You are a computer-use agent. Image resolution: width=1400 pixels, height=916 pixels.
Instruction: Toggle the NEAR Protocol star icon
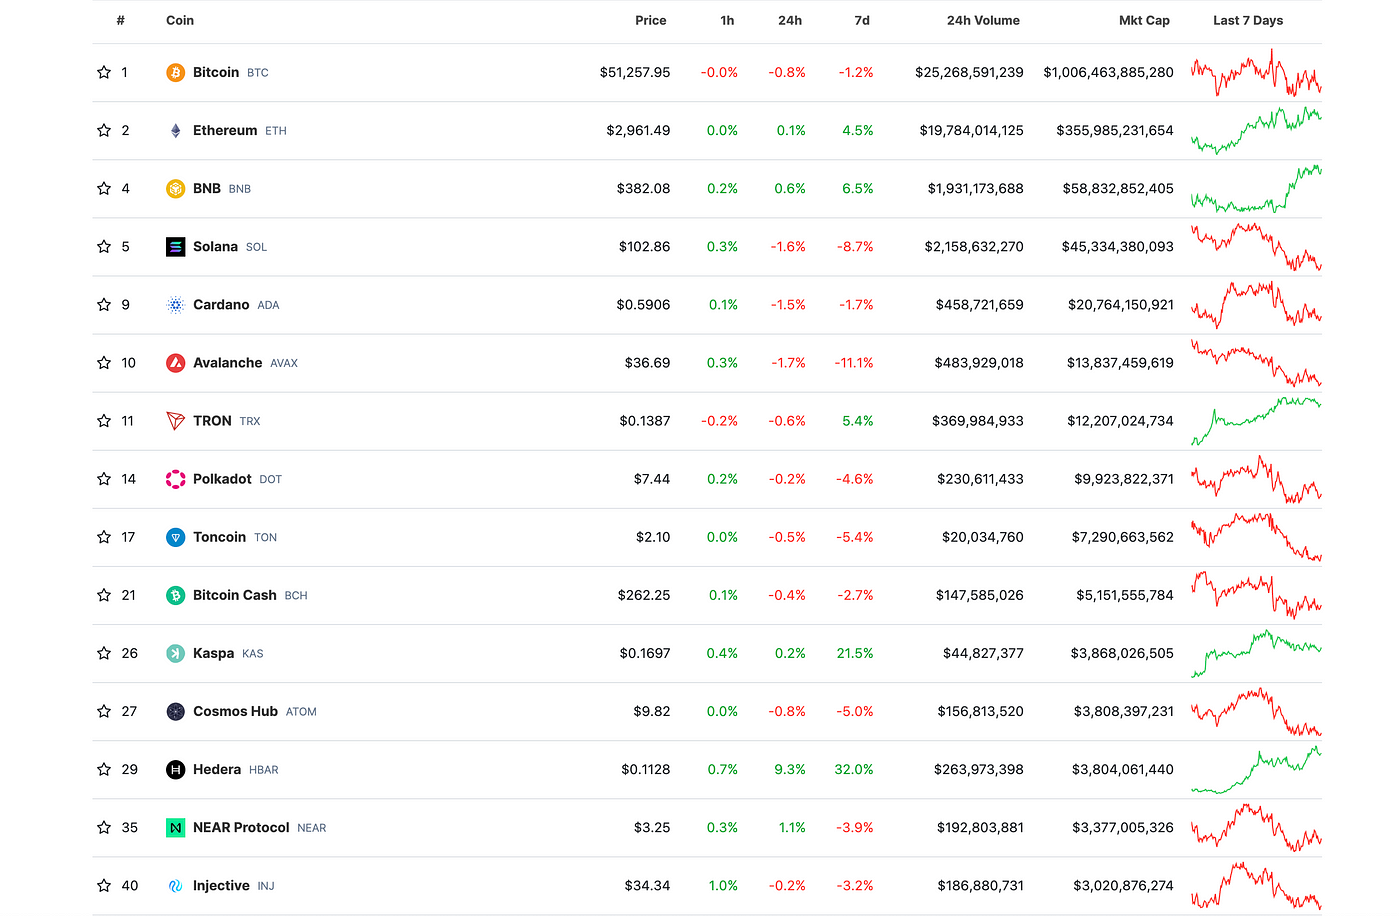pyautogui.click(x=104, y=826)
